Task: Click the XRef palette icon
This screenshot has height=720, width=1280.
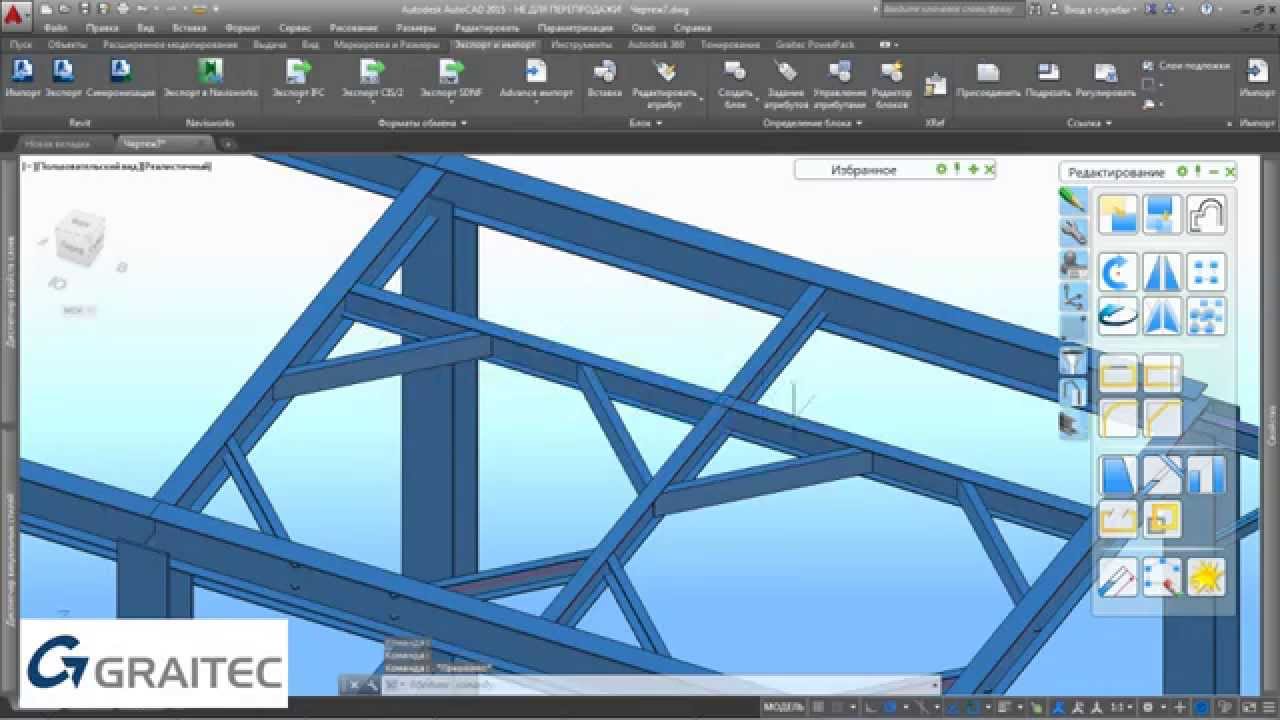Action: [935, 86]
